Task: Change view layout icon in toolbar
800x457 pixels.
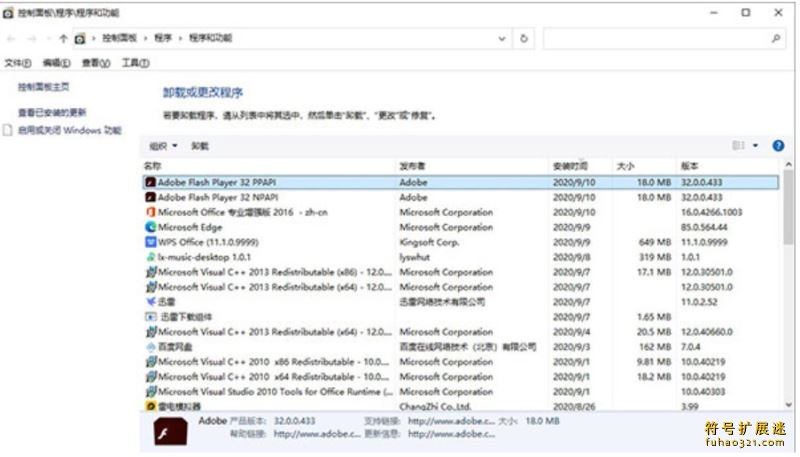Action: (738, 145)
